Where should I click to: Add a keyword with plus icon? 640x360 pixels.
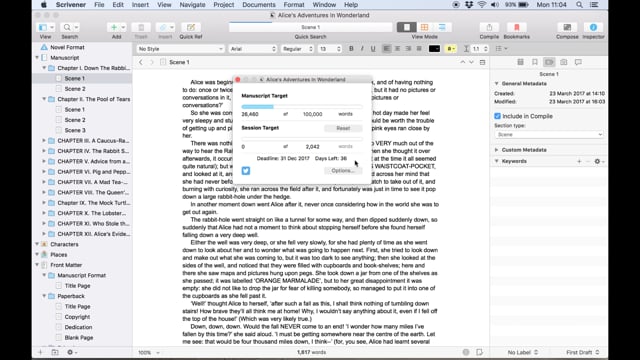pyautogui.click(x=579, y=161)
